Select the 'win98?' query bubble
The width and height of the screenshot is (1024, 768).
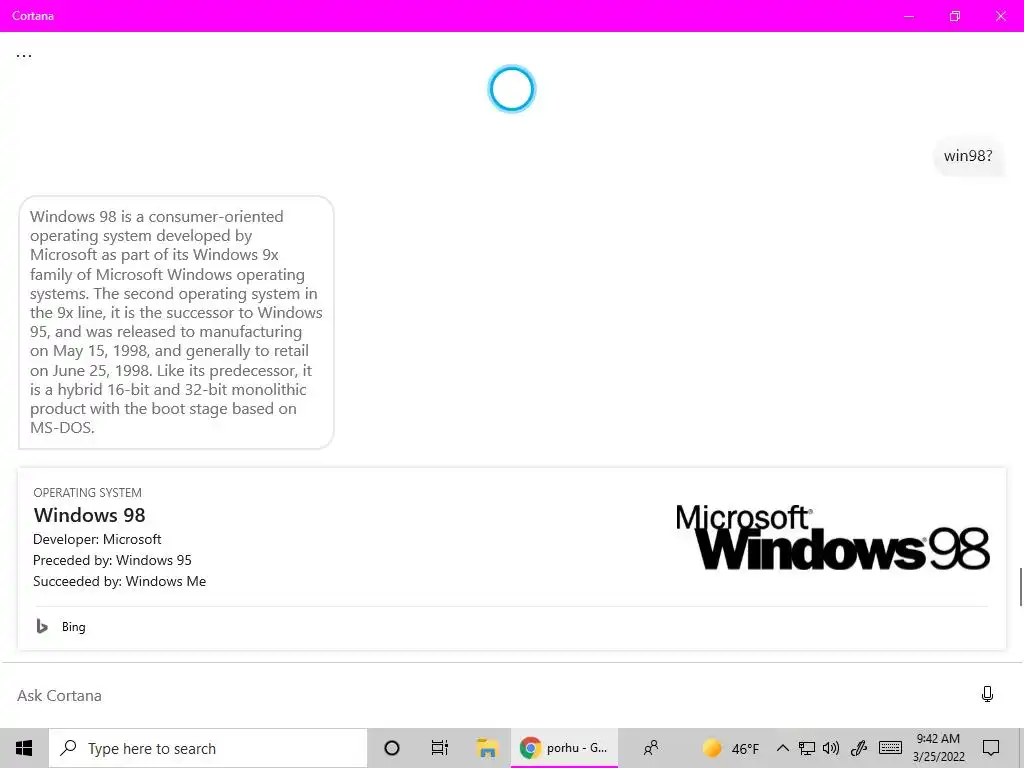(968, 155)
